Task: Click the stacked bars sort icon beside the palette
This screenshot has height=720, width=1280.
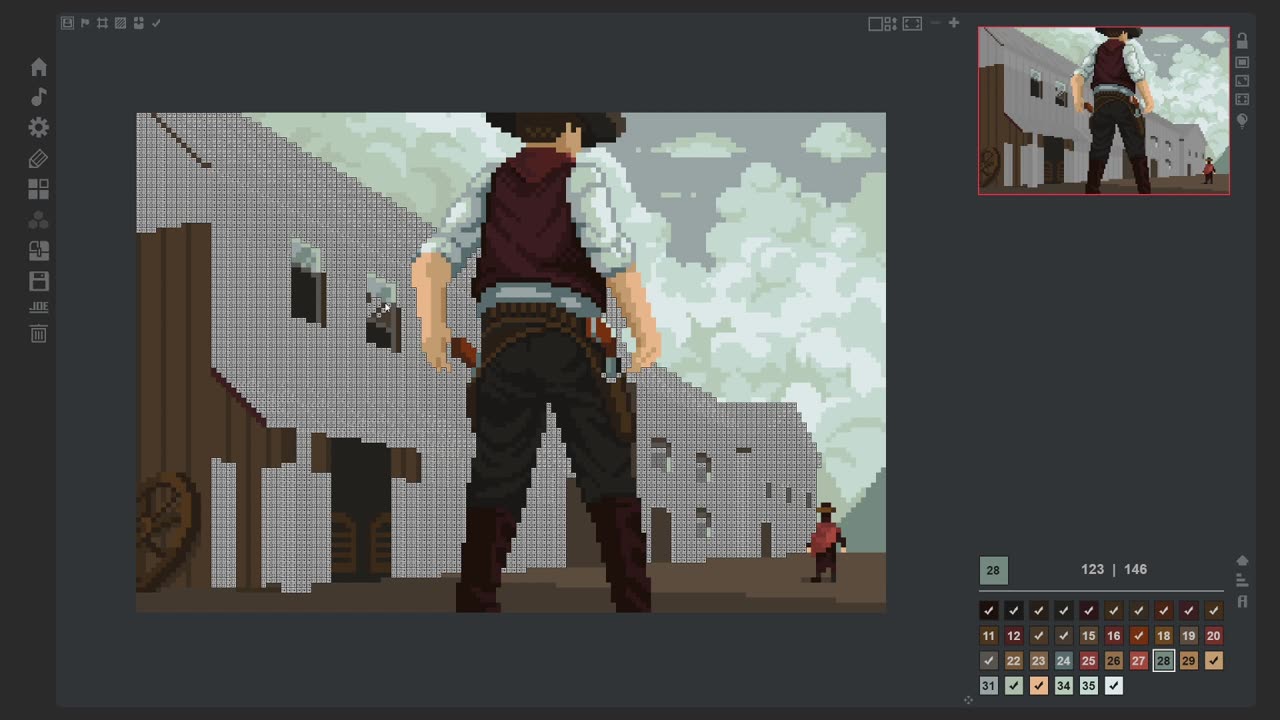Action: point(1242,580)
